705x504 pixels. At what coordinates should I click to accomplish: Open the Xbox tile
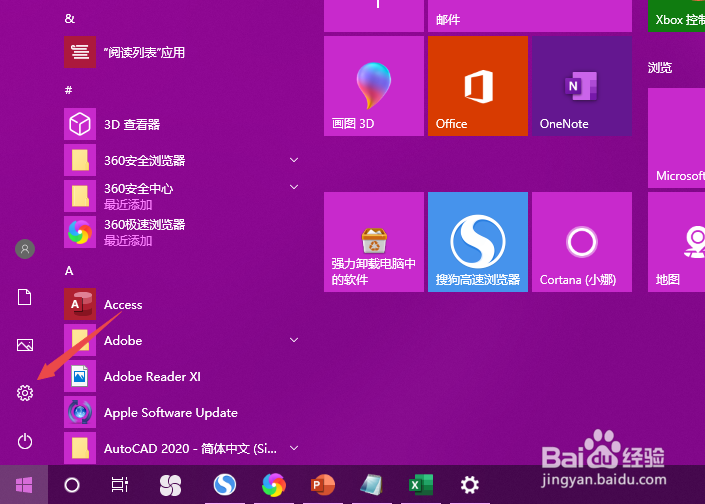click(676, 16)
